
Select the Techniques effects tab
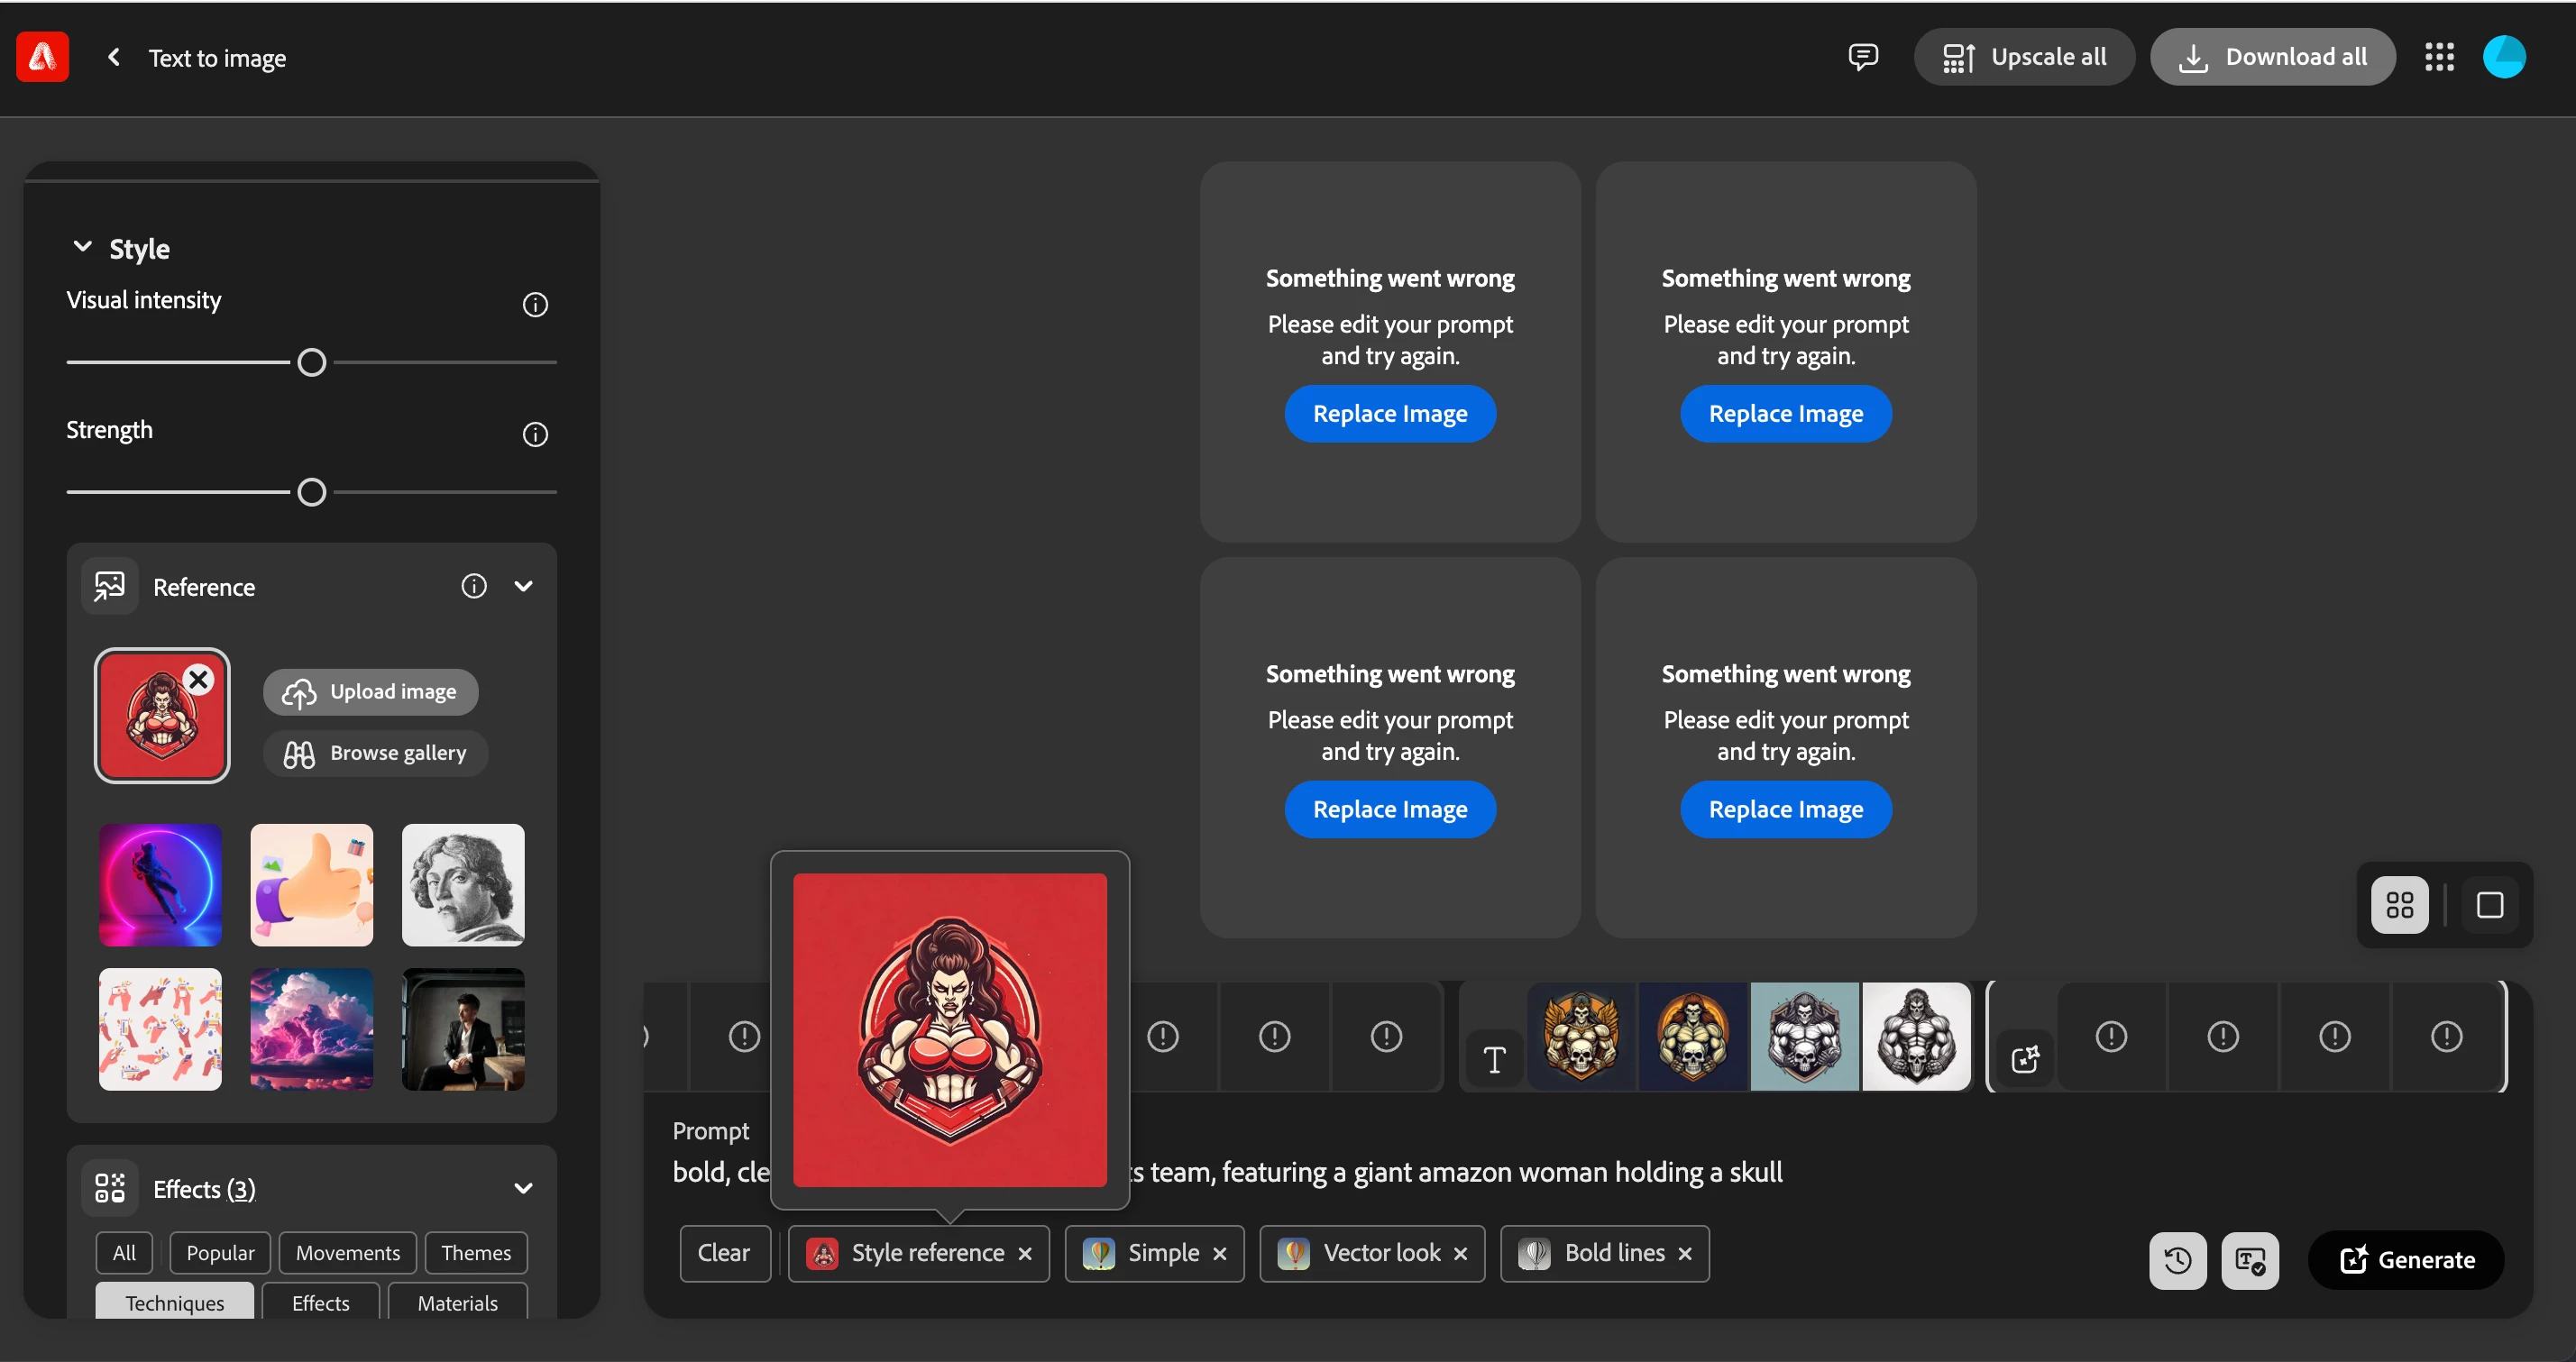pyautogui.click(x=174, y=1302)
